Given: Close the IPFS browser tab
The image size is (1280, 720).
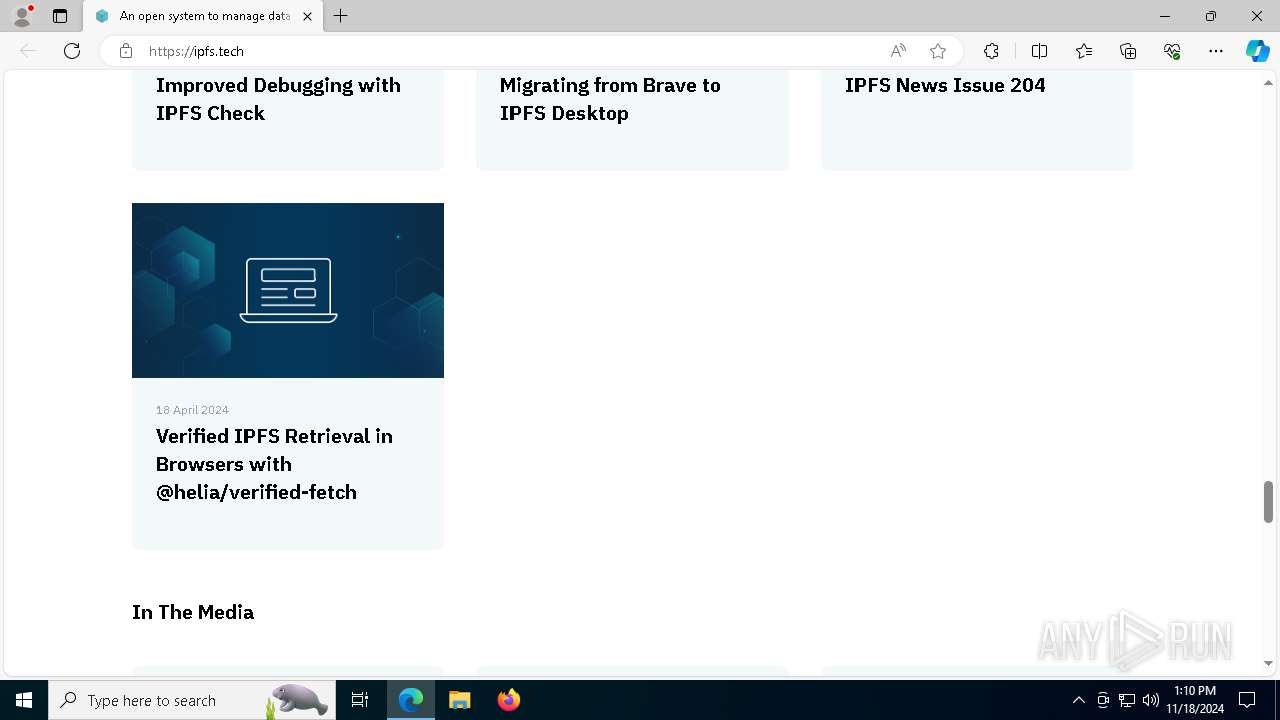Looking at the screenshot, I should click(307, 16).
